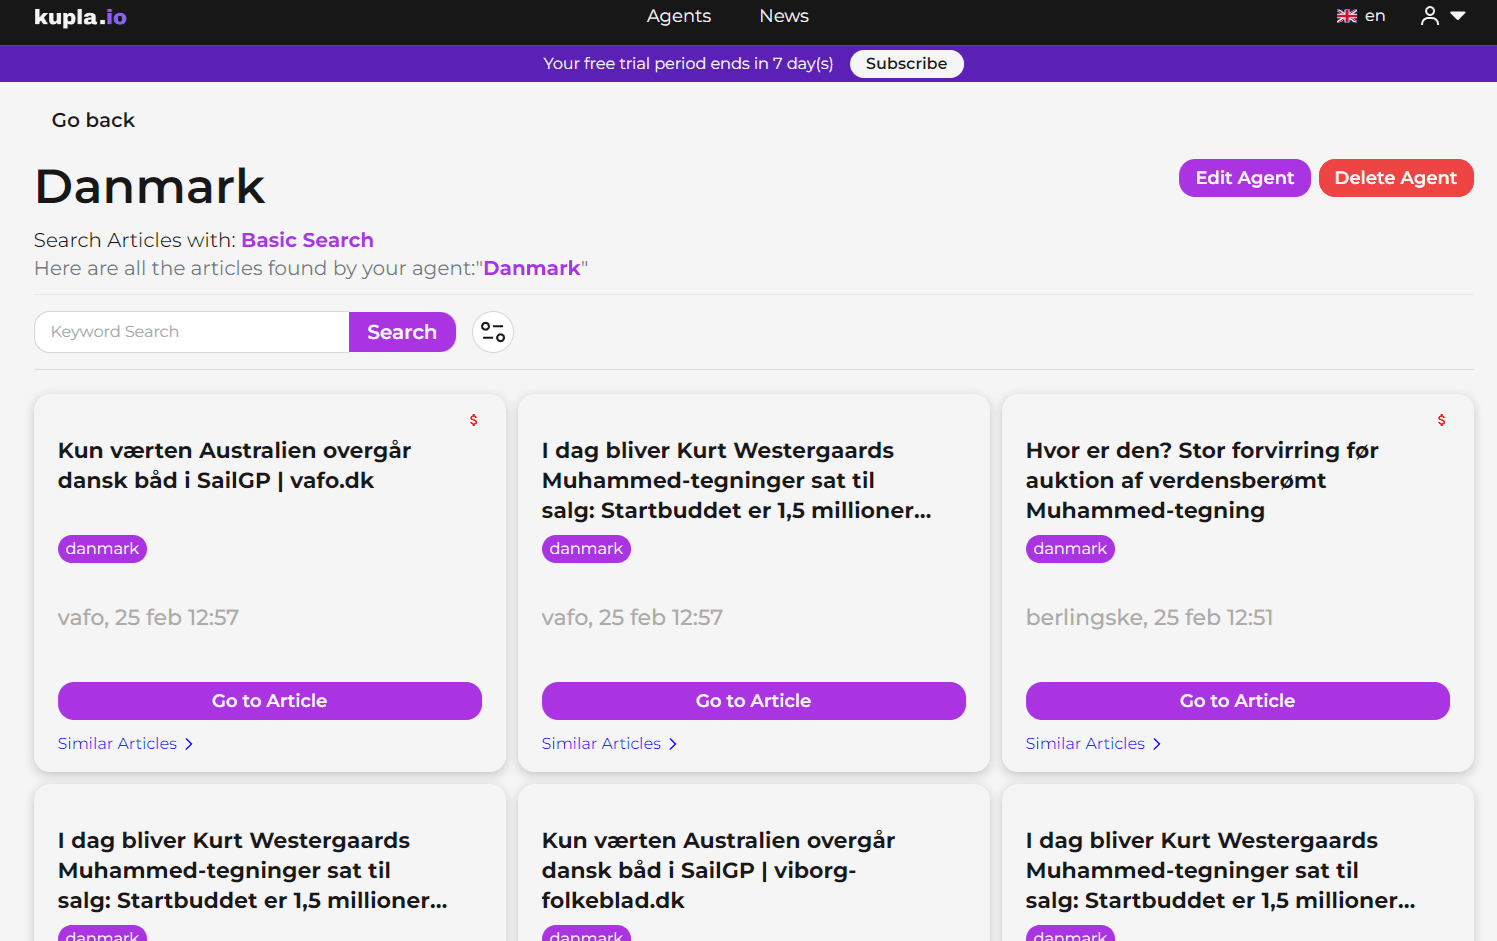Click the 'Danmark' agent name in the description line
This screenshot has height=941, width=1497.
tap(532, 268)
